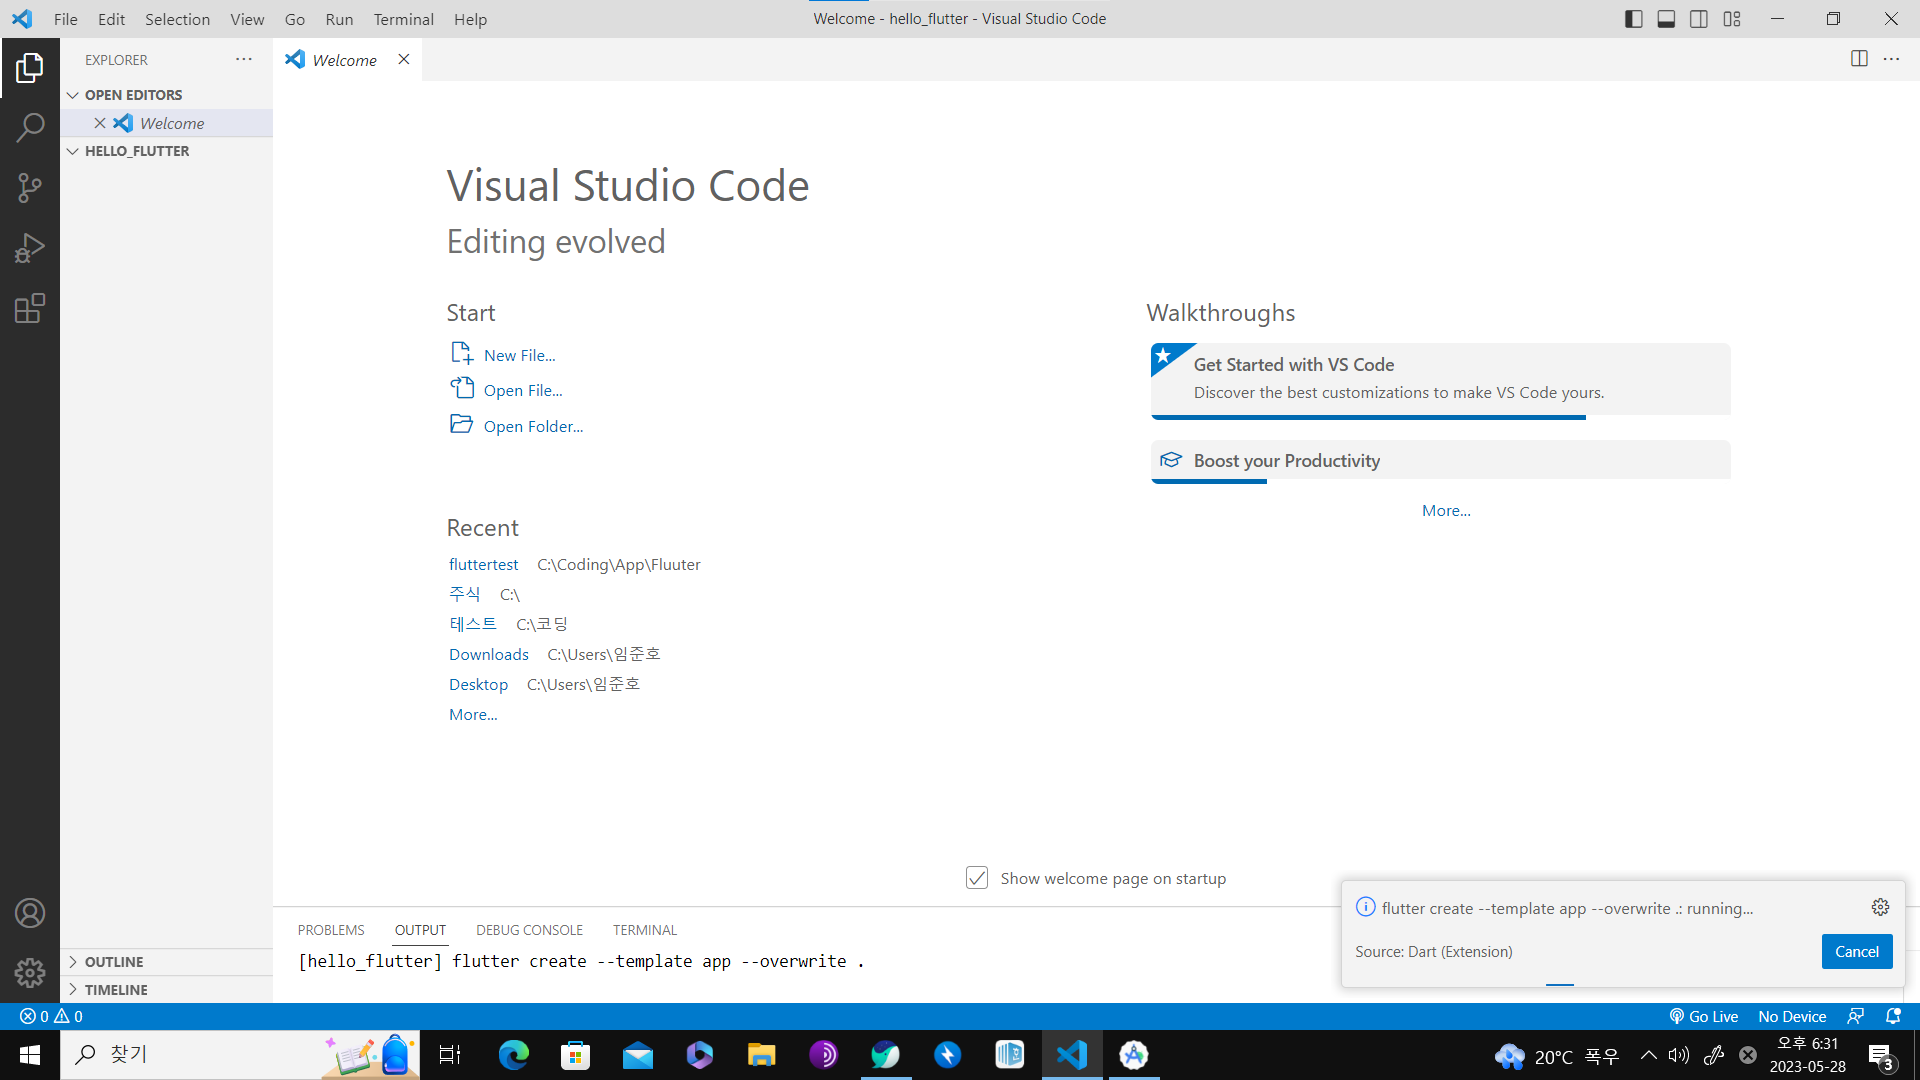This screenshot has height=1080, width=1920.
Task: Click More under Recent list
Action: pos(473,715)
